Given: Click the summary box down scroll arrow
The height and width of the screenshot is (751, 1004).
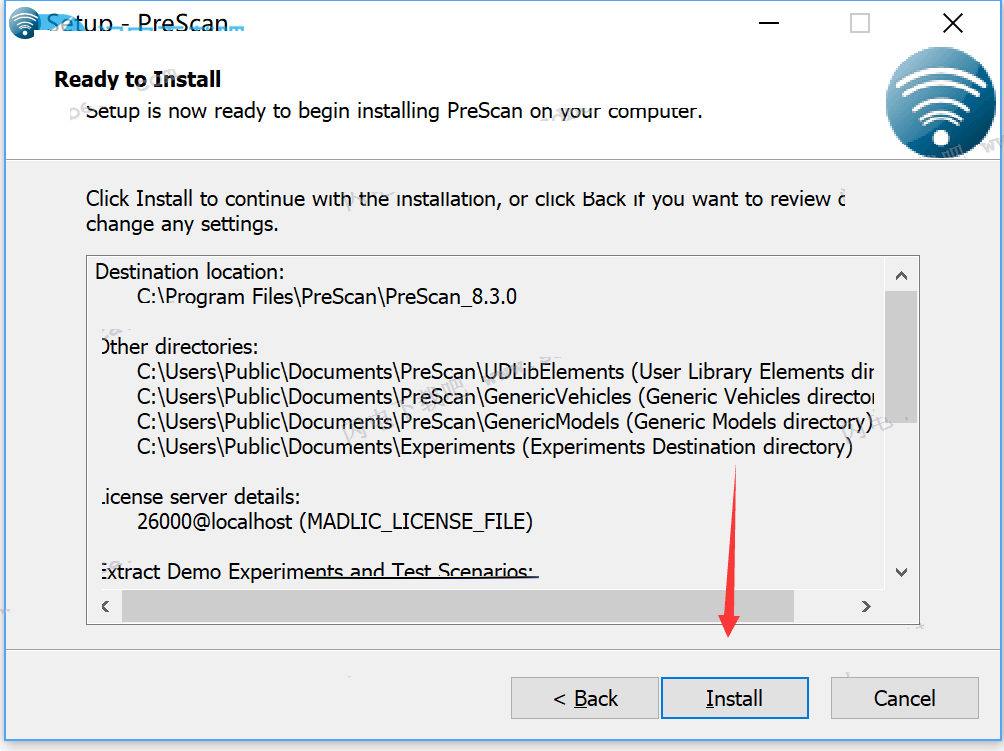Looking at the screenshot, I should click(901, 572).
